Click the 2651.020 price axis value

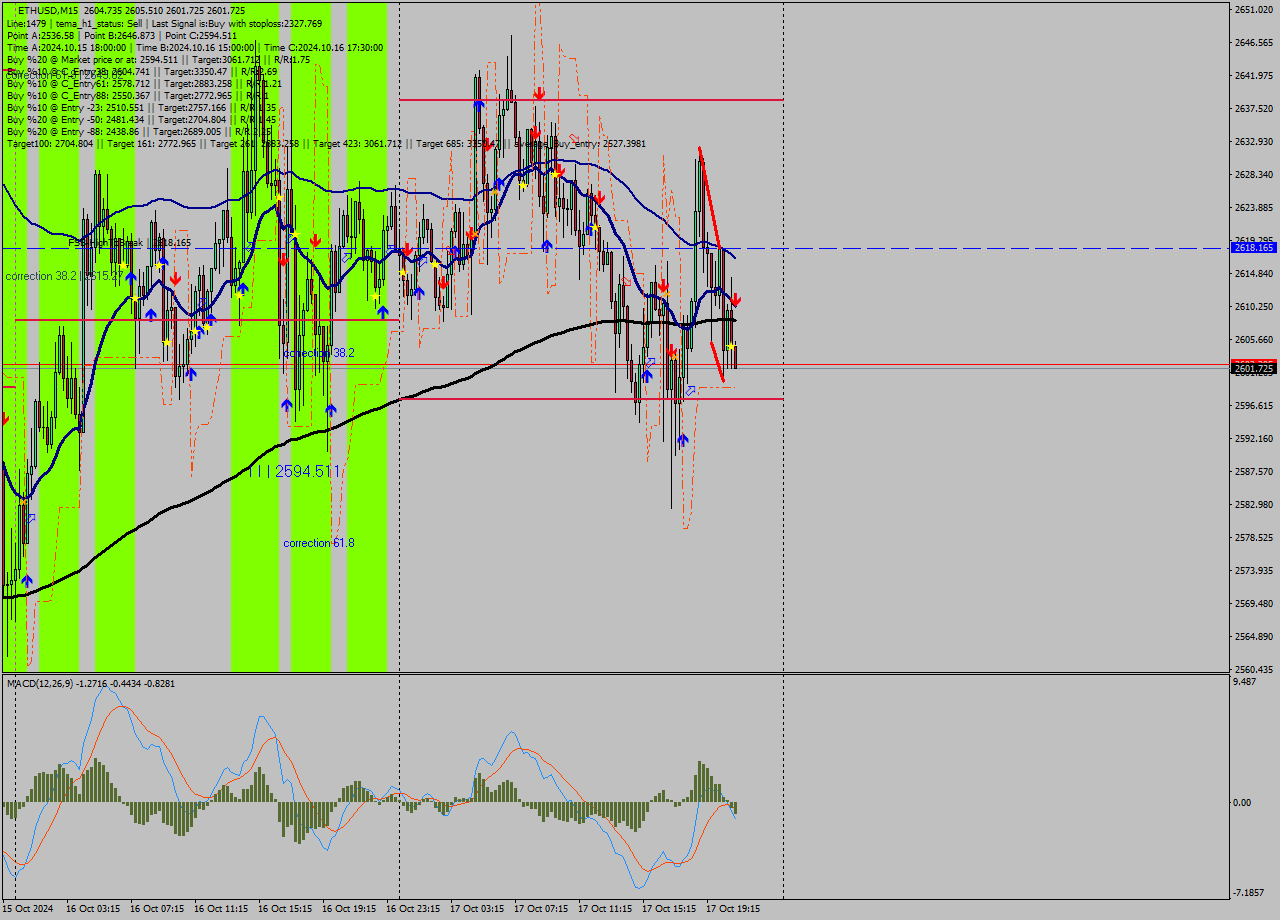(1253, 9)
